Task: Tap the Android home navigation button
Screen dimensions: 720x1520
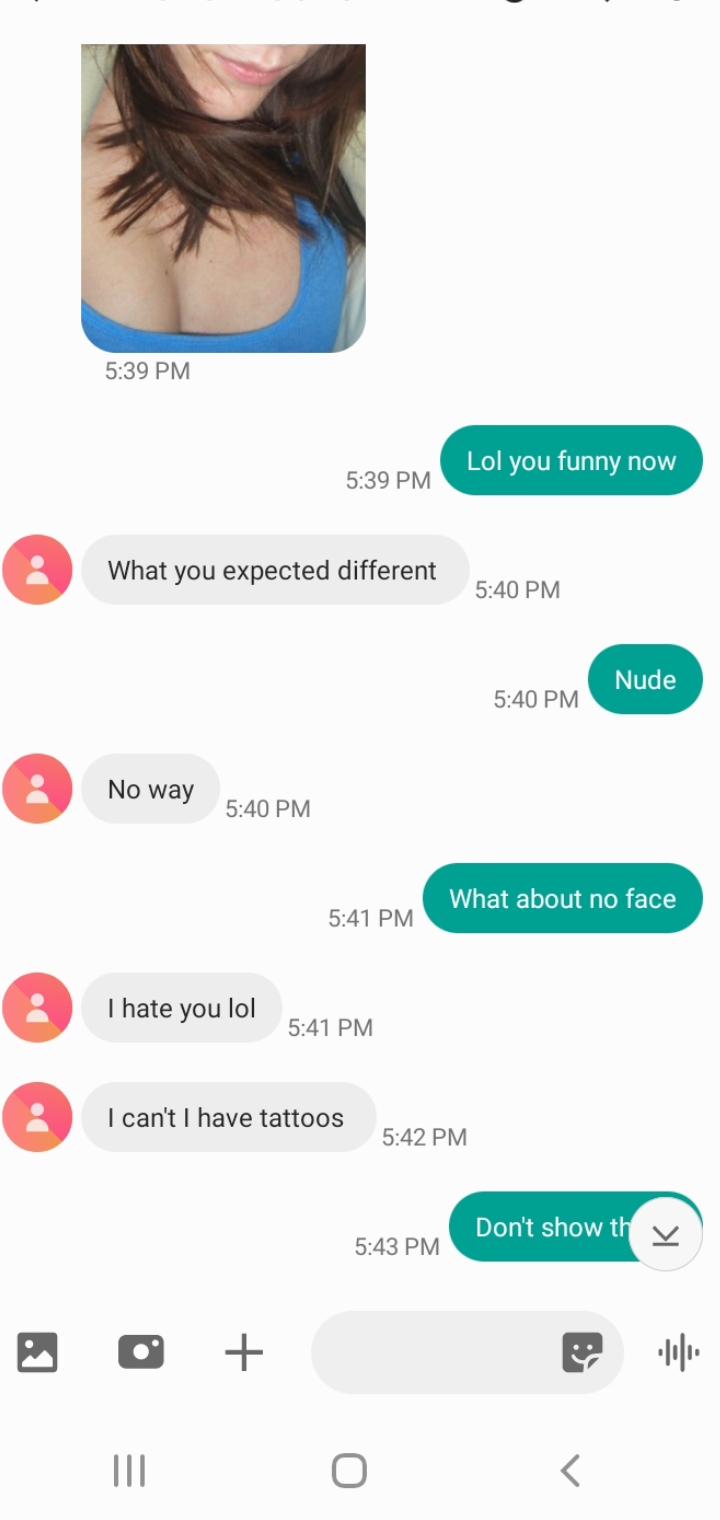Action: [349, 1471]
